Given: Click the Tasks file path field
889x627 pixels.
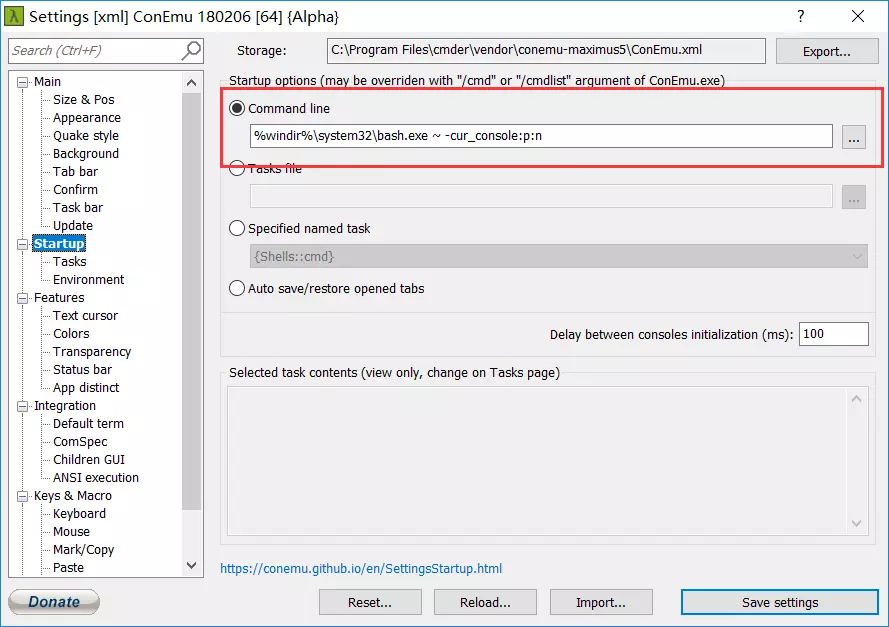Looking at the screenshot, I should [x=541, y=196].
